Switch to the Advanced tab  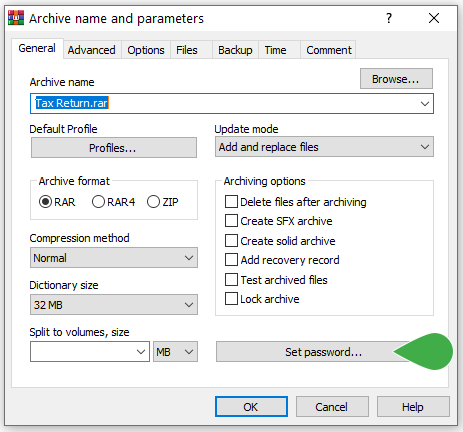coord(92,50)
